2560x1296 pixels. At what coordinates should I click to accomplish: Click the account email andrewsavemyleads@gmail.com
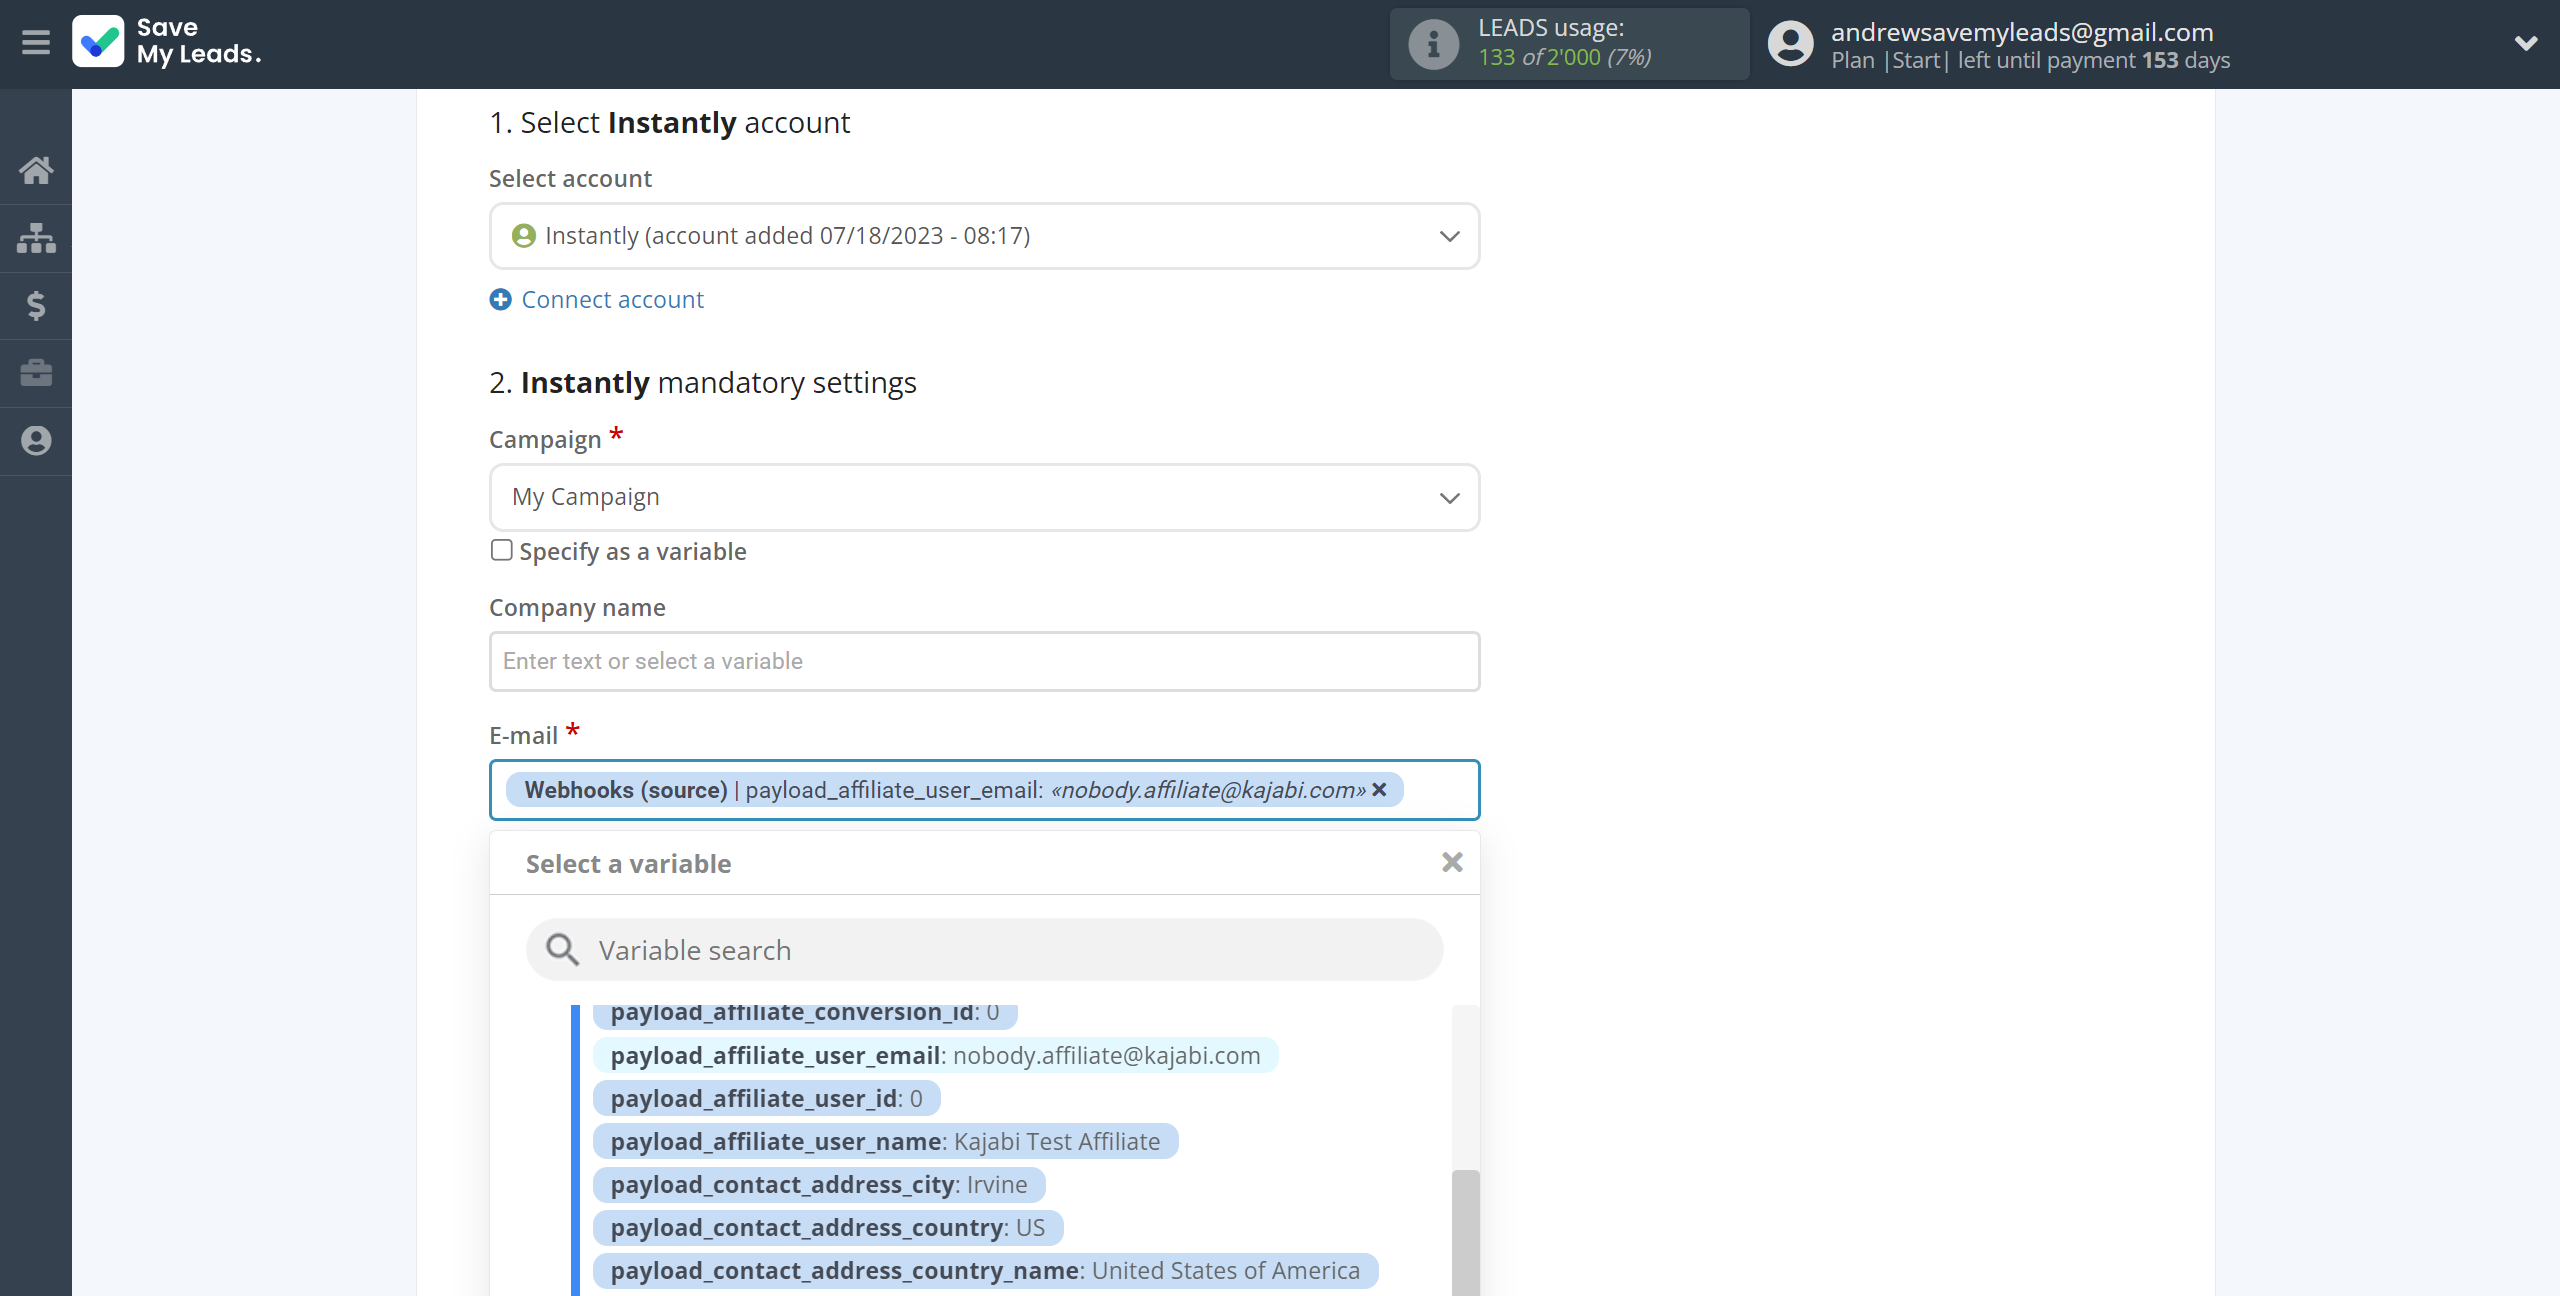tap(2022, 32)
